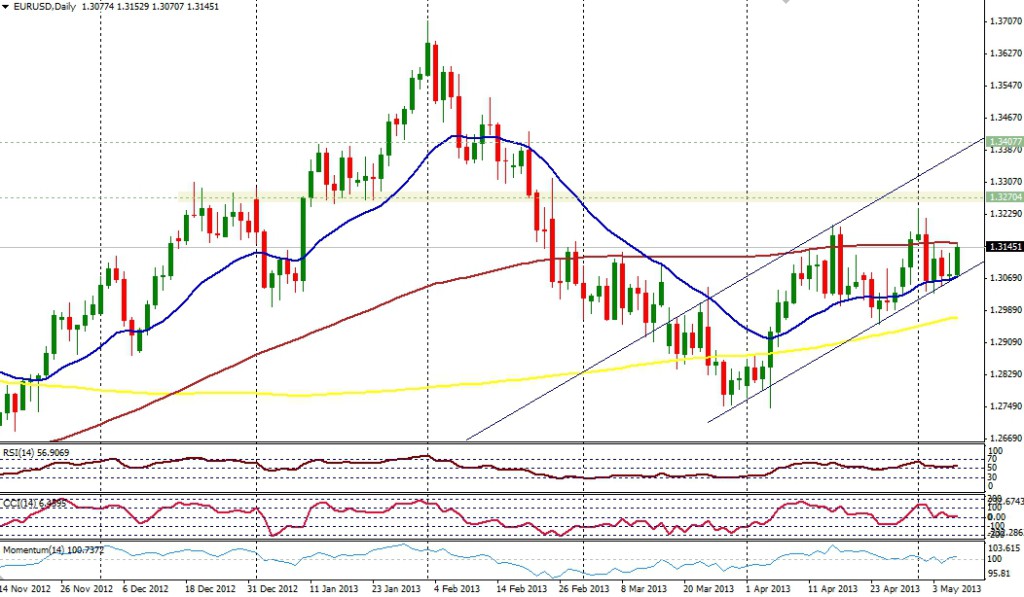The height and width of the screenshot is (597, 1024).
Task: Select the yellow shaded resistance zone
Action: [580, 196]
